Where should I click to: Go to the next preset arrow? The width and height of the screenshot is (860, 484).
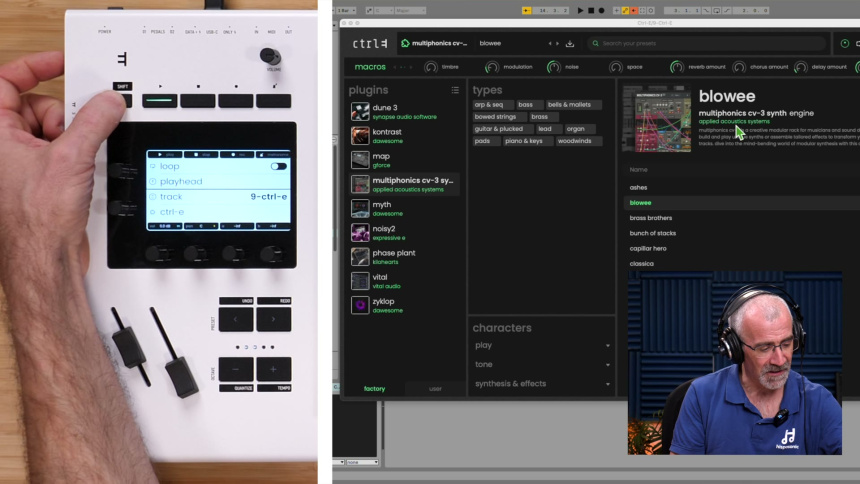tap(558, 43)
